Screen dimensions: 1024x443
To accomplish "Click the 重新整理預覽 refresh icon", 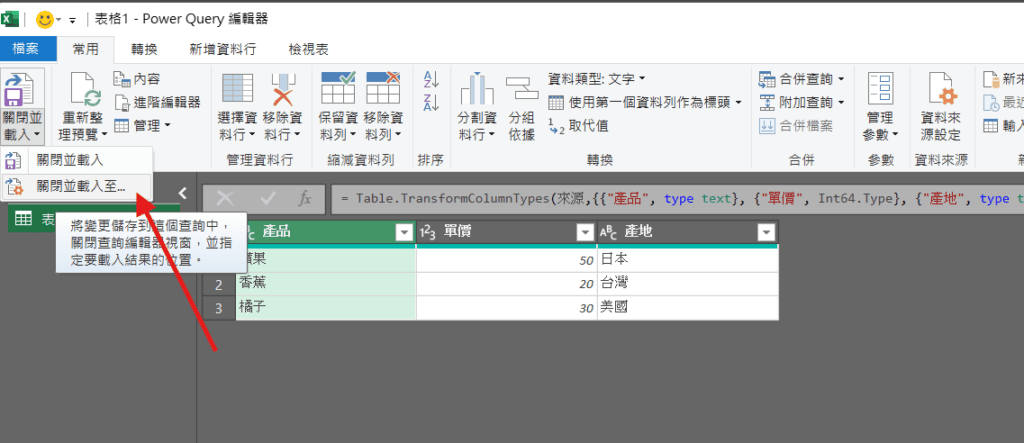I will click(84, 92).
